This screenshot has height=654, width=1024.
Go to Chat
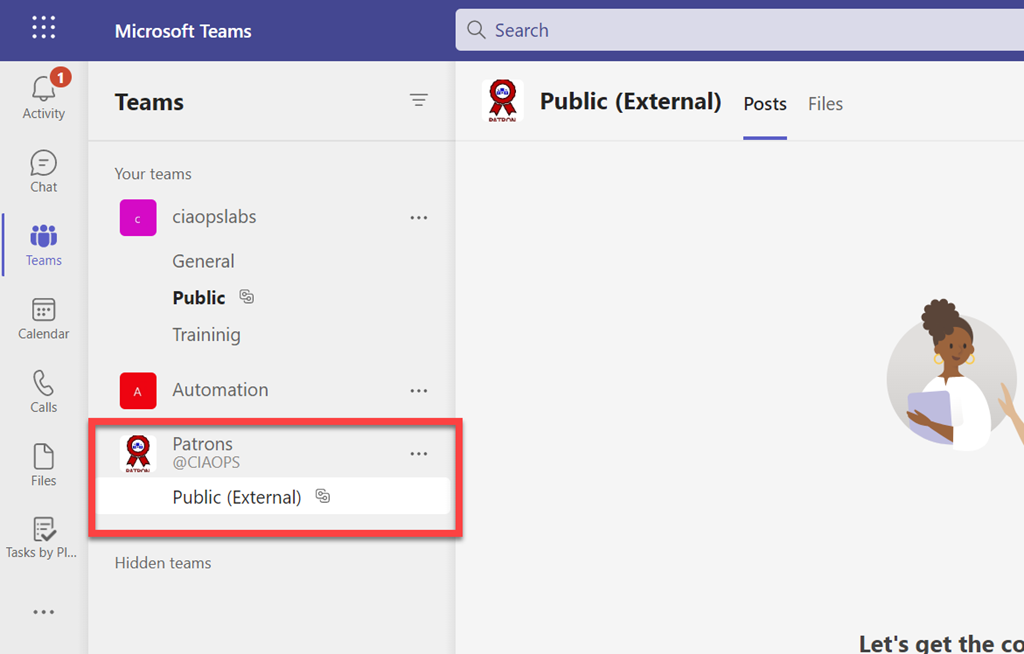(x=43, y=171)
